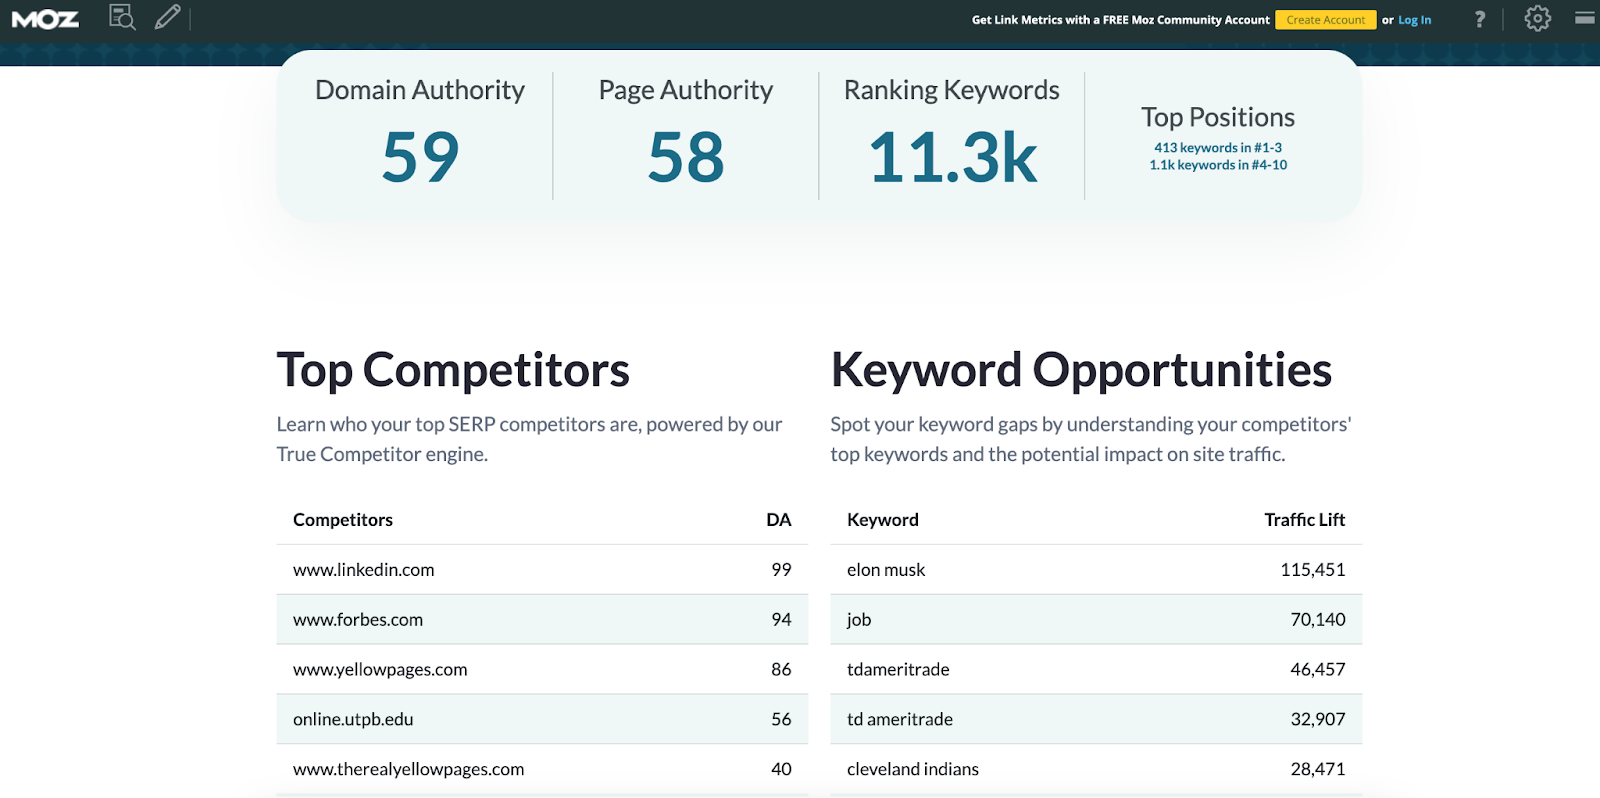The image size is (1600, 798).
Task: Select the www.therealyellowpages.com competitor row
Action: point(542,770)
